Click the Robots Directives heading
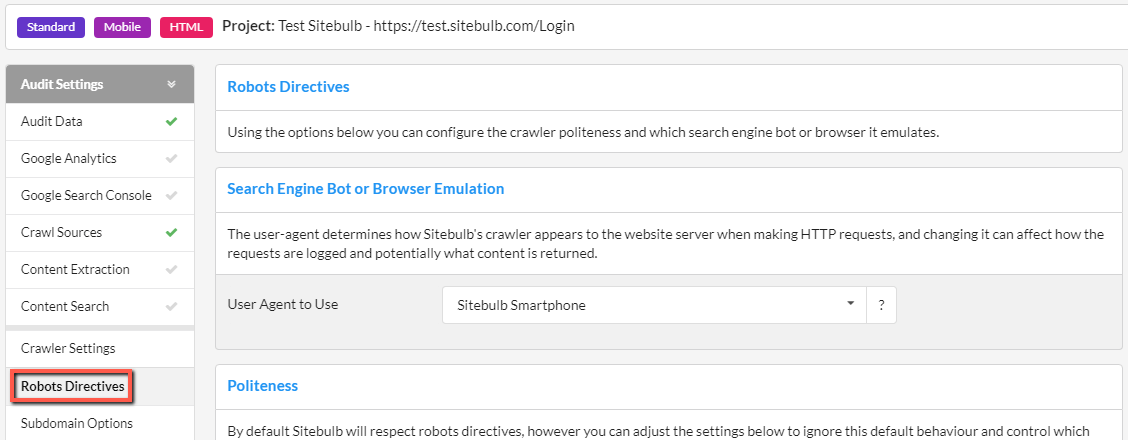The image size is (1128, 440). [288, 87]
